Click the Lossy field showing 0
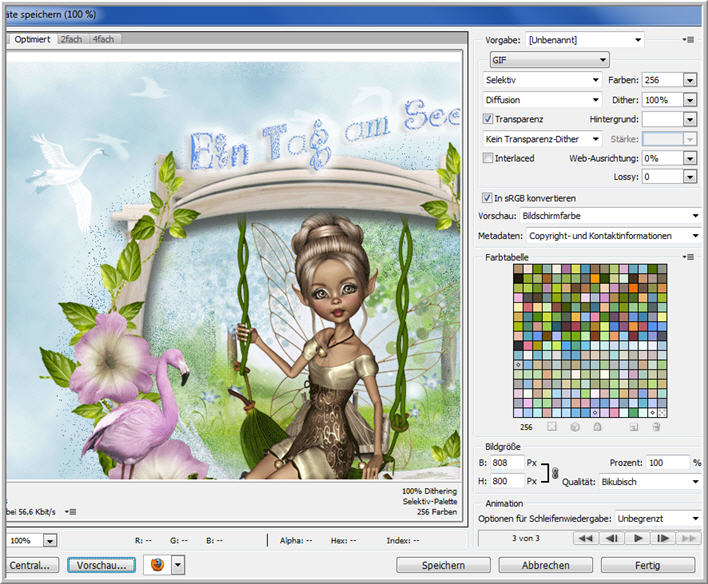The image size is (708, 584). pos(662,177)
